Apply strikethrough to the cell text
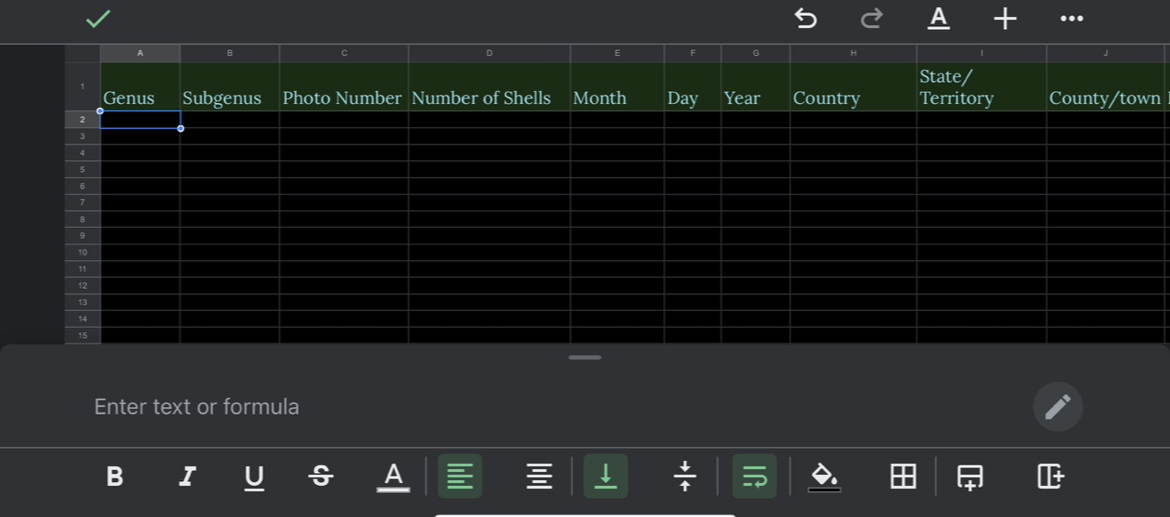 click(321, 477)
